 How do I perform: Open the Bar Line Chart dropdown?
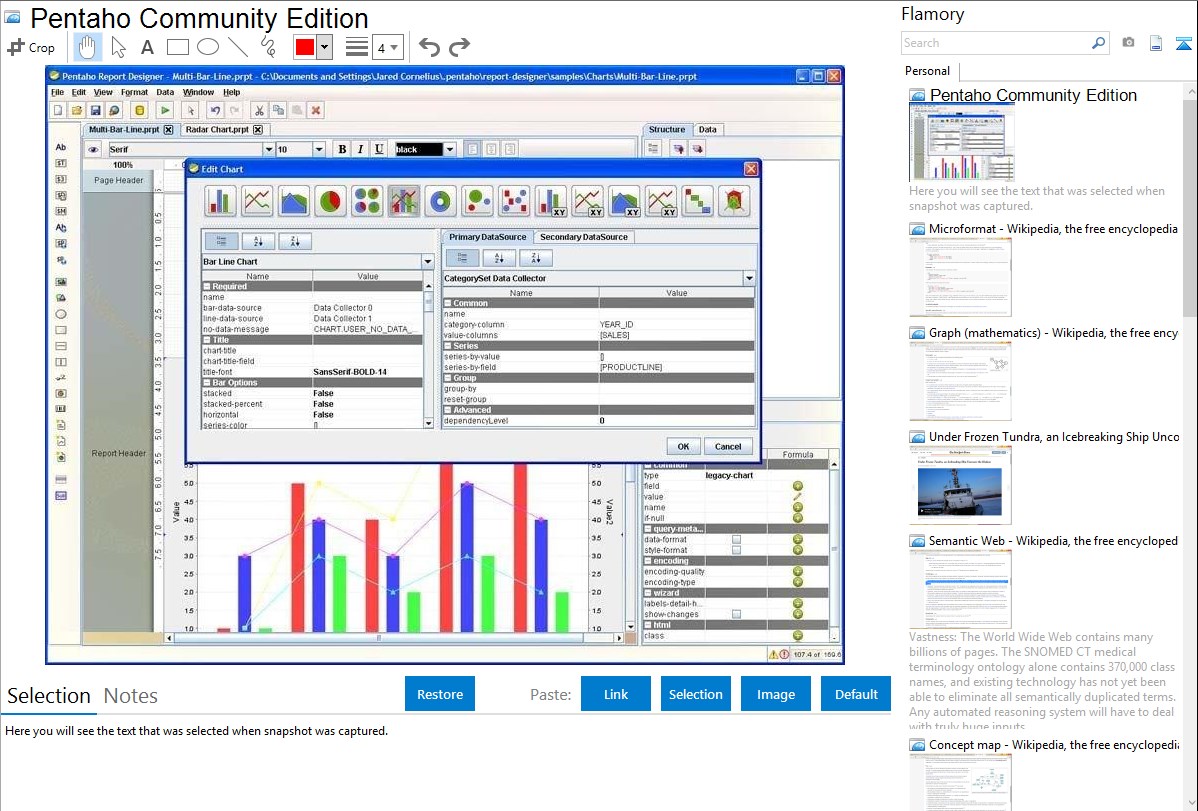(428, 261)
